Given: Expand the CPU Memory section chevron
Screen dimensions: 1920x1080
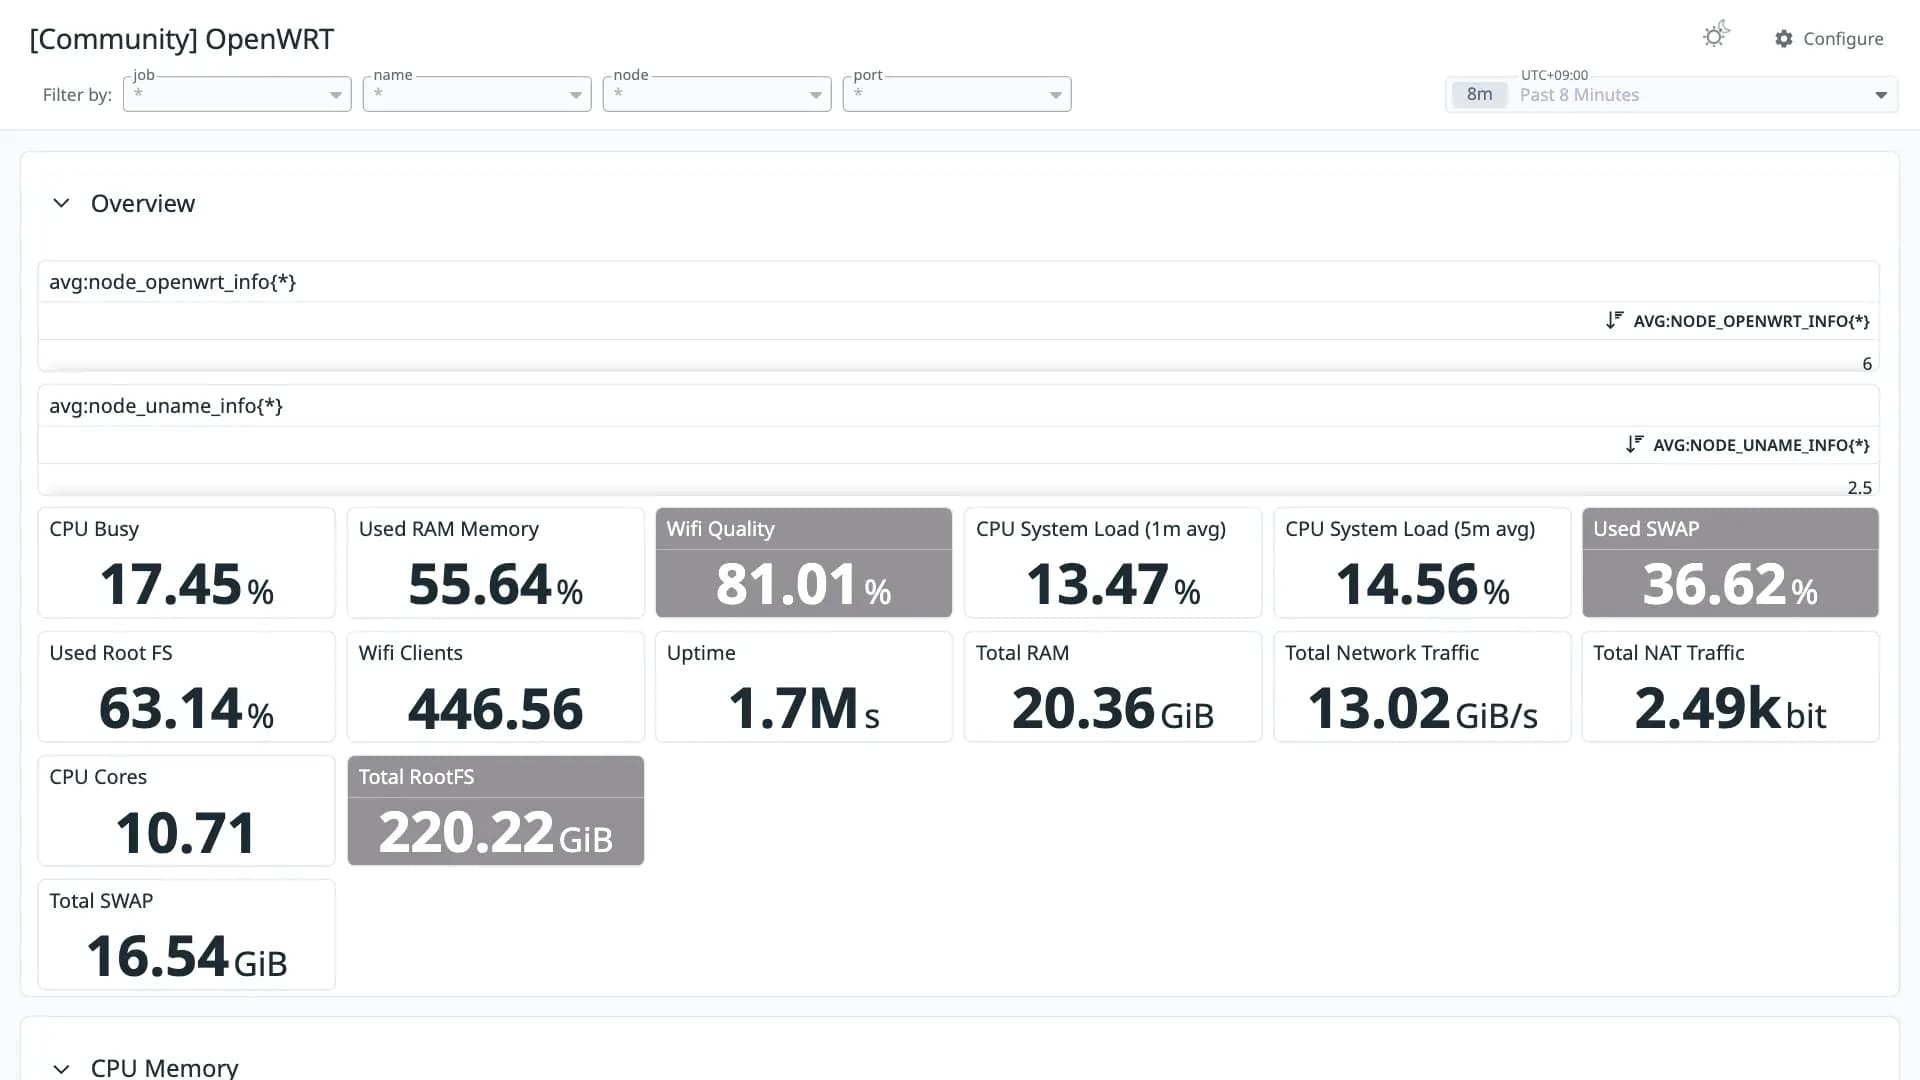Looking at the screenshot, I should [x=61, y=1068].
